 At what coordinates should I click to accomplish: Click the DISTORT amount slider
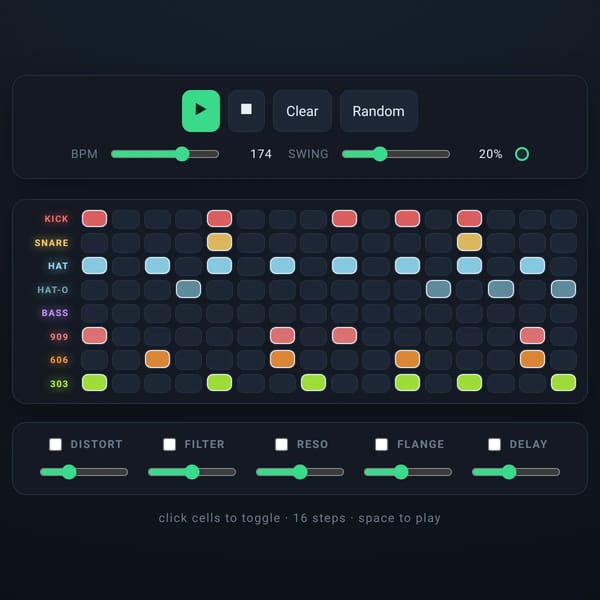84,472
